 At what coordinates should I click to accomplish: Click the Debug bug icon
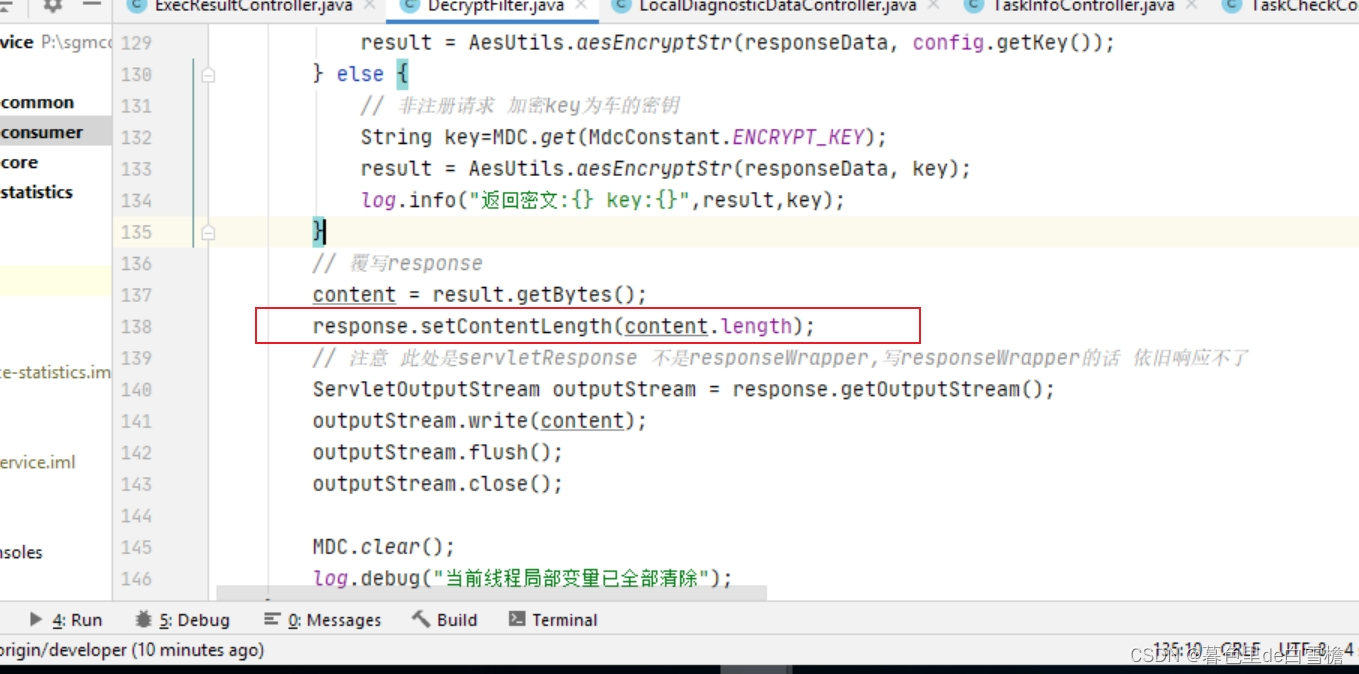(144, 619)
